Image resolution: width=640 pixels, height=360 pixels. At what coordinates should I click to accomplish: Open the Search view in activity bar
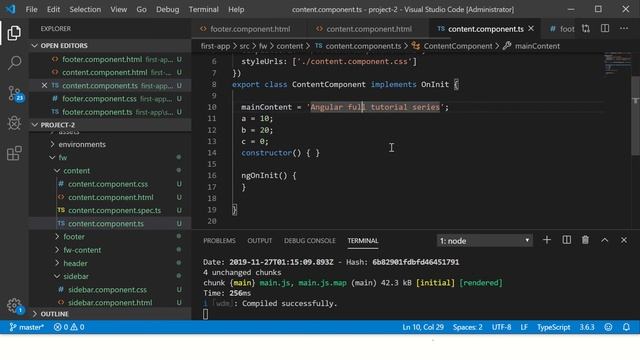point(14,63)
